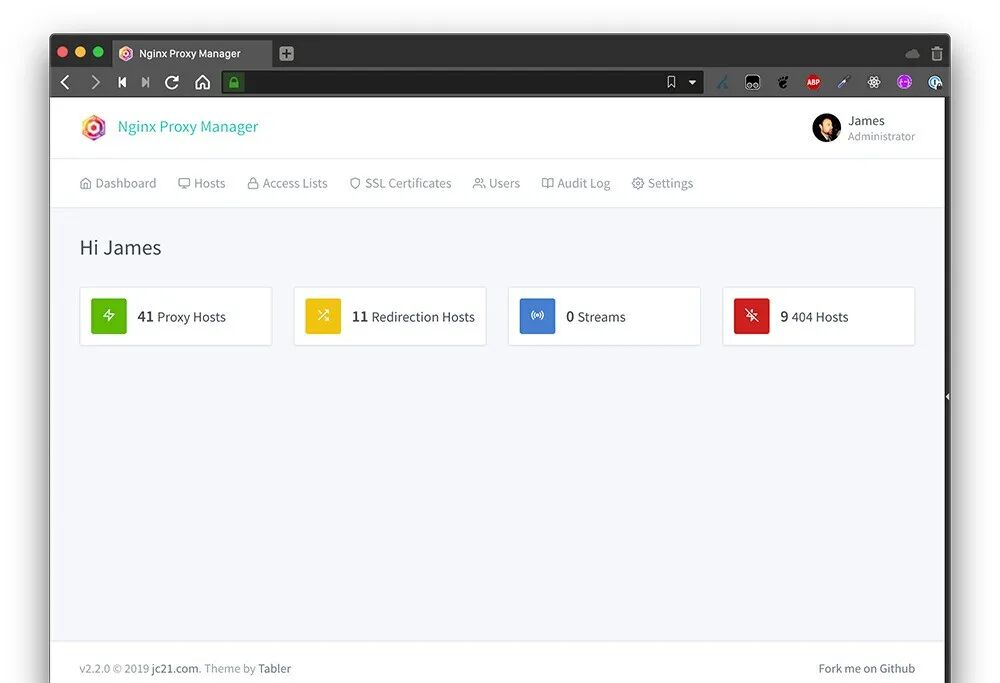1000x683 pixels.
Task: Open the Audit Log page
Action: (576, 184)
